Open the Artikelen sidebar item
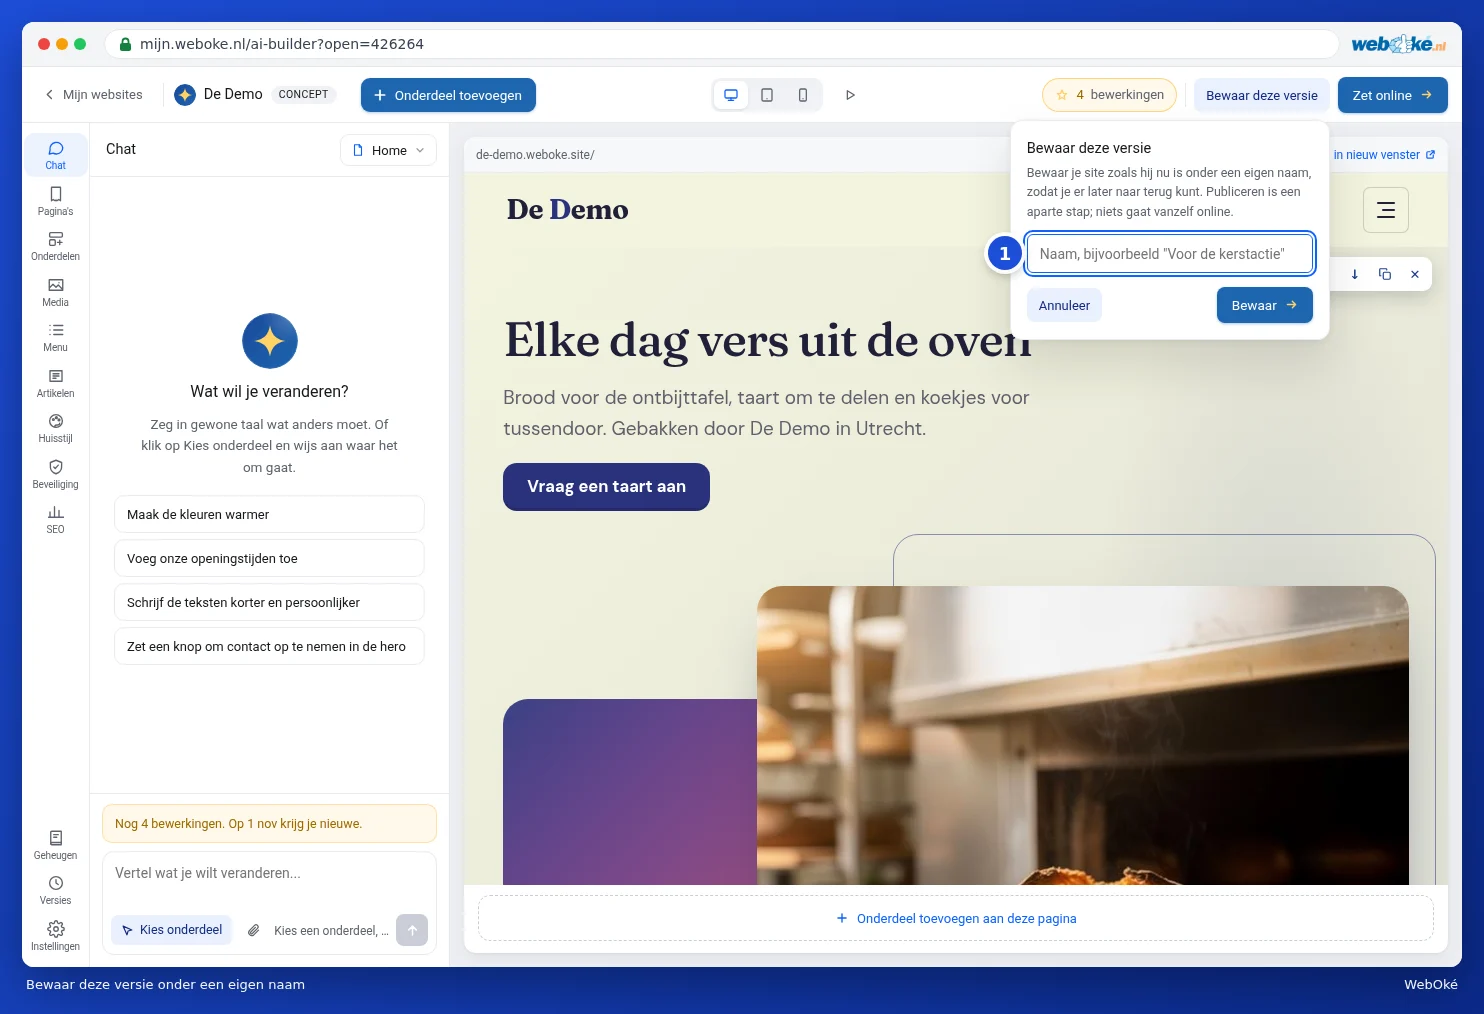This screenshot has width=1484, height=1014. 55,383
